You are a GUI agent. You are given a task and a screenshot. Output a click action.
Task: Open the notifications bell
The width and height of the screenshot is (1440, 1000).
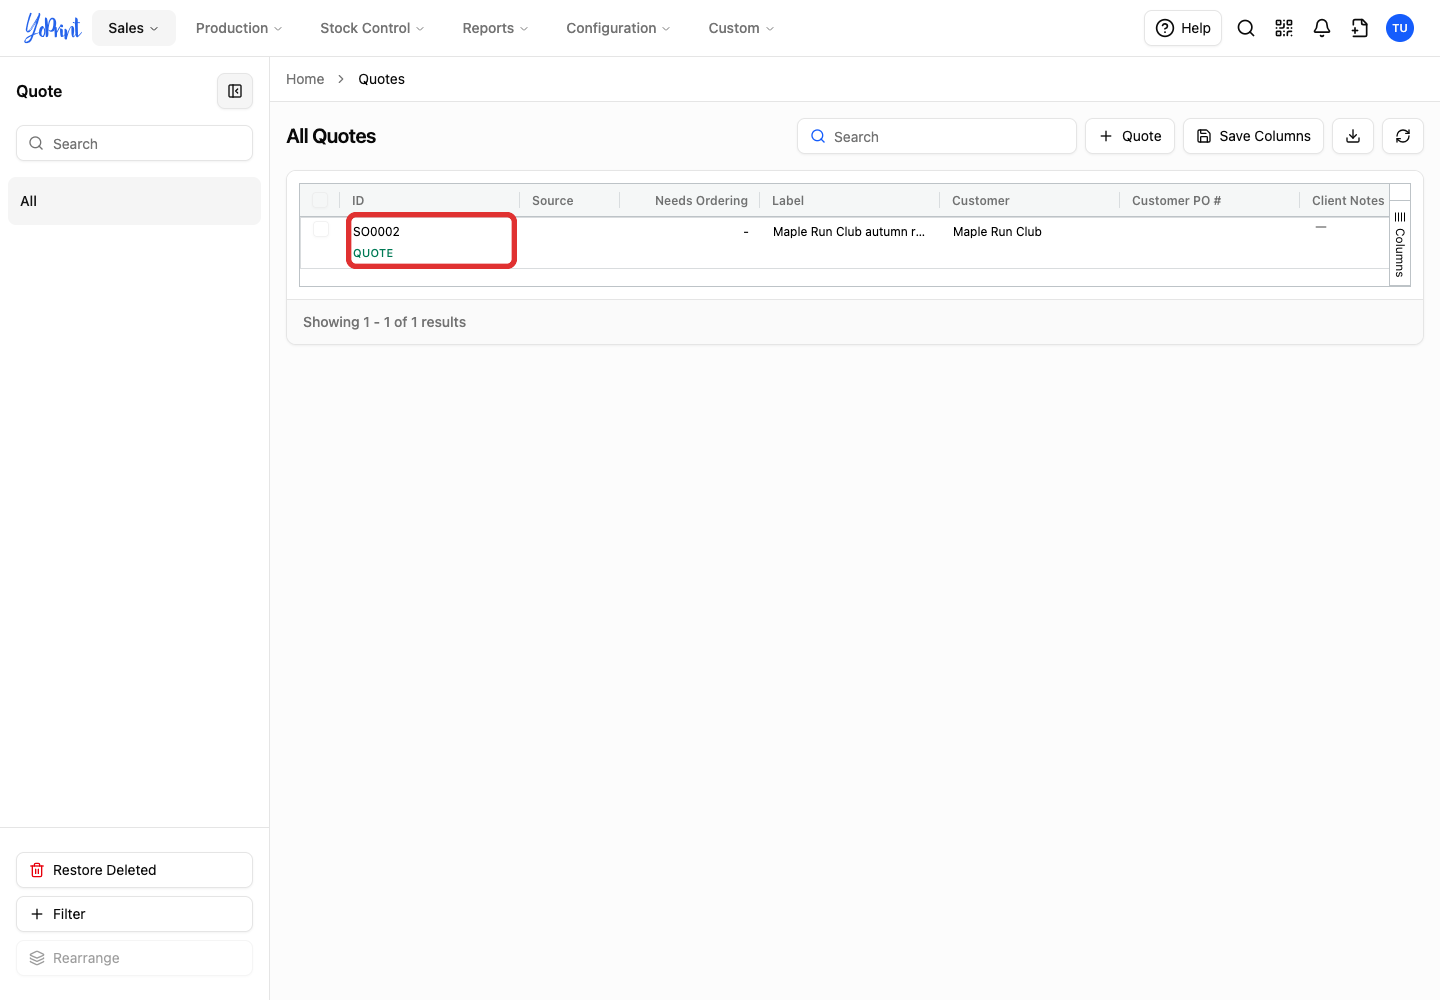point(1322,28)
